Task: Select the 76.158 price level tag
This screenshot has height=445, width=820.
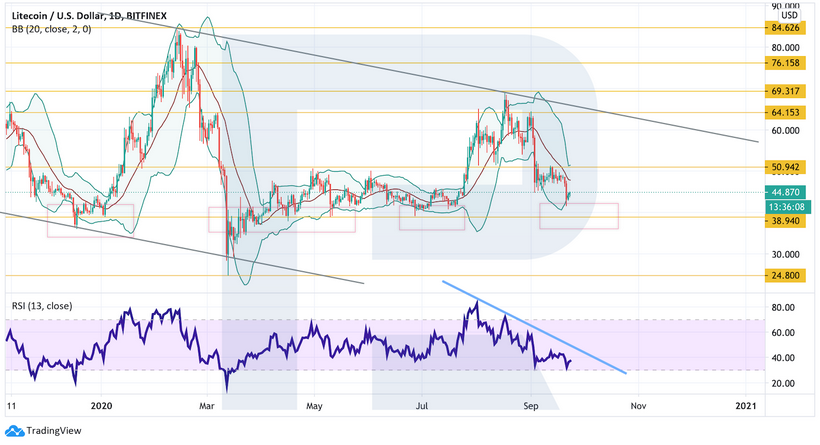Action: pyautogui.click(x=789, y=63)
